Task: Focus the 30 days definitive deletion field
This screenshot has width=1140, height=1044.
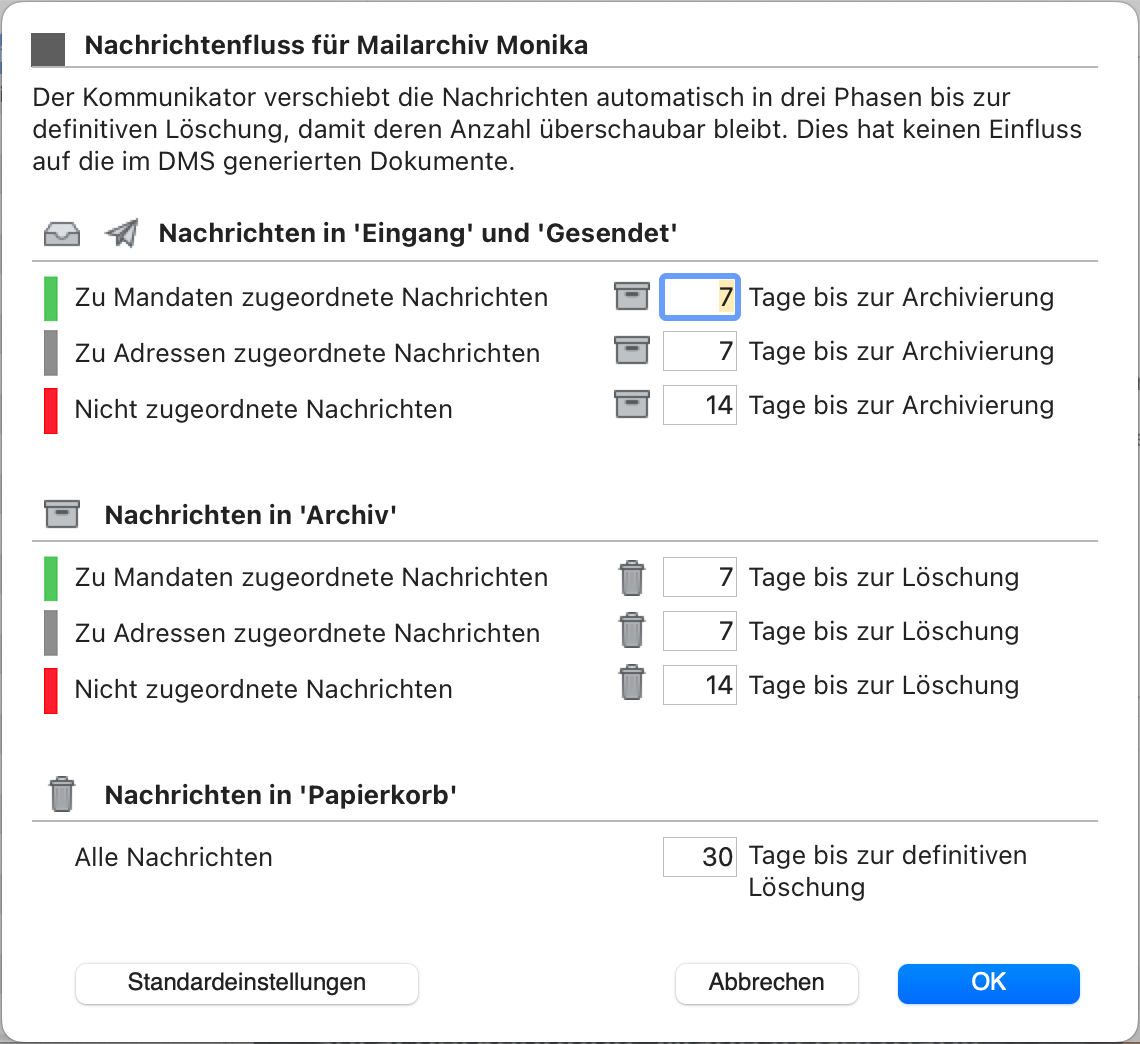Action: tap(699, 857)
